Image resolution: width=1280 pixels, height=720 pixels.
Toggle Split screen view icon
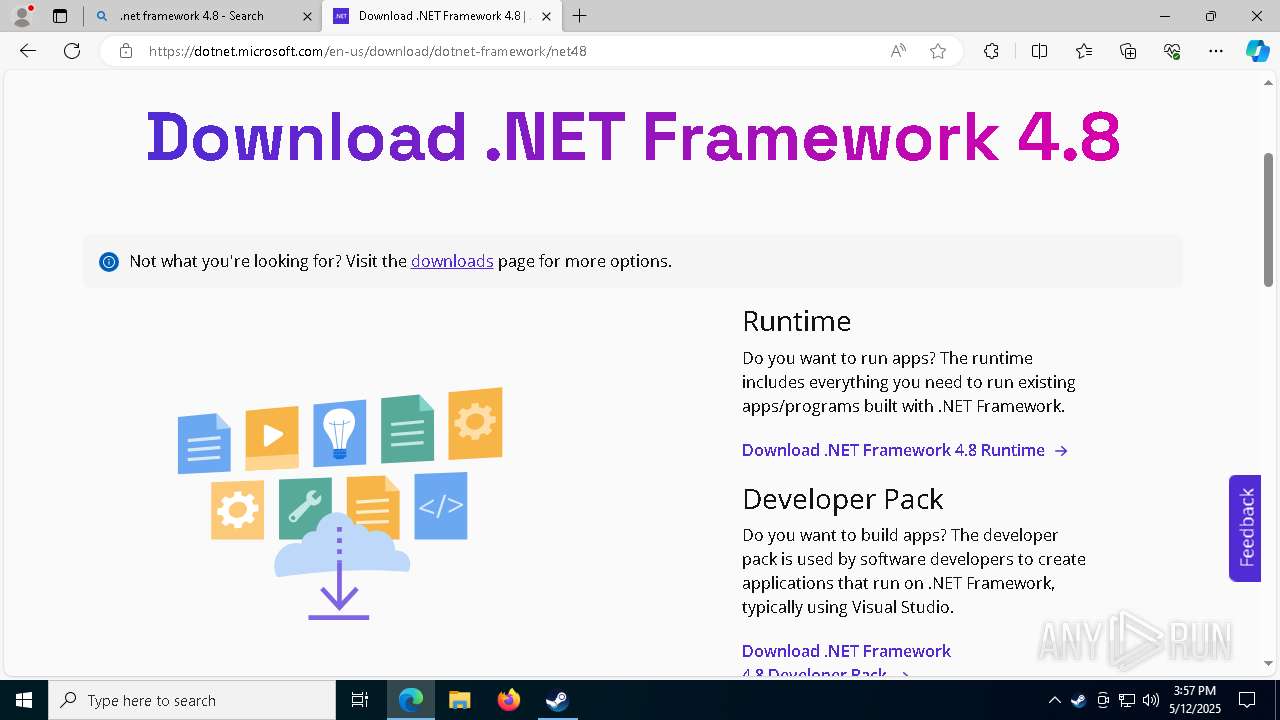(x=1039, y=51)
